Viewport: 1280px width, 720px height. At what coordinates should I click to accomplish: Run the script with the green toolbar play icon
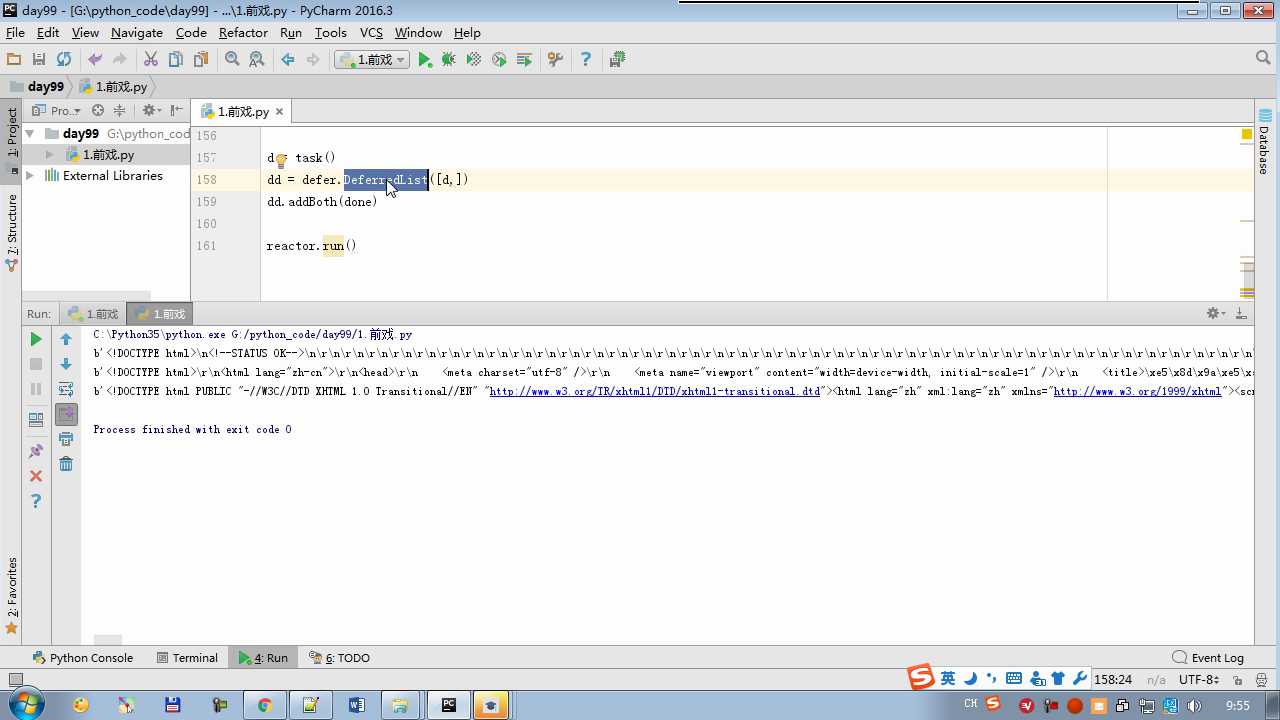click(425, 60)
